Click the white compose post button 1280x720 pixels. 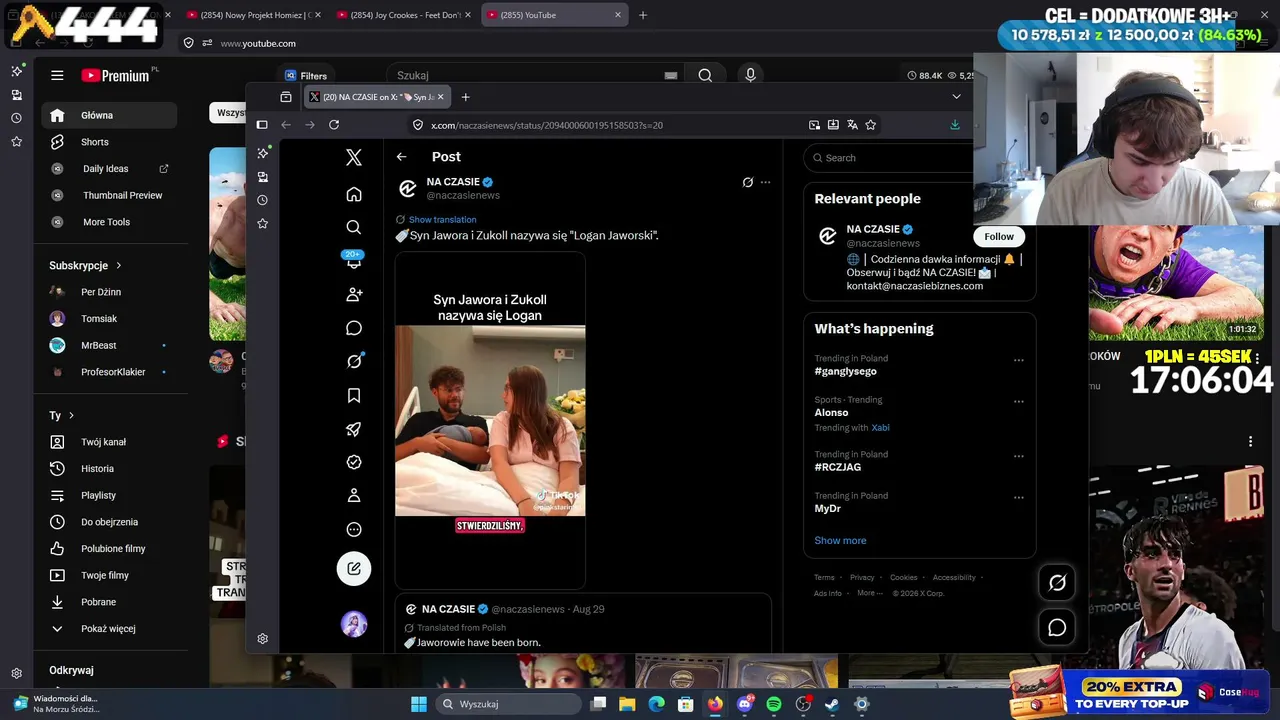coord(354,568)
